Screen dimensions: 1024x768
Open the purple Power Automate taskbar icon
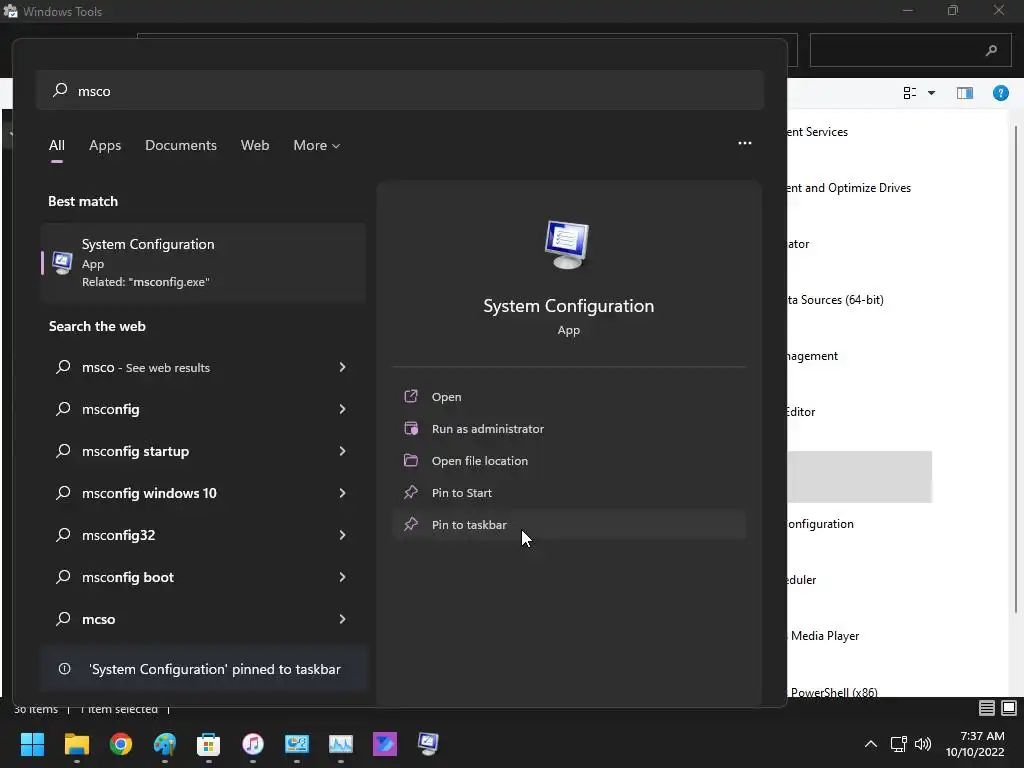coord(385,744)
